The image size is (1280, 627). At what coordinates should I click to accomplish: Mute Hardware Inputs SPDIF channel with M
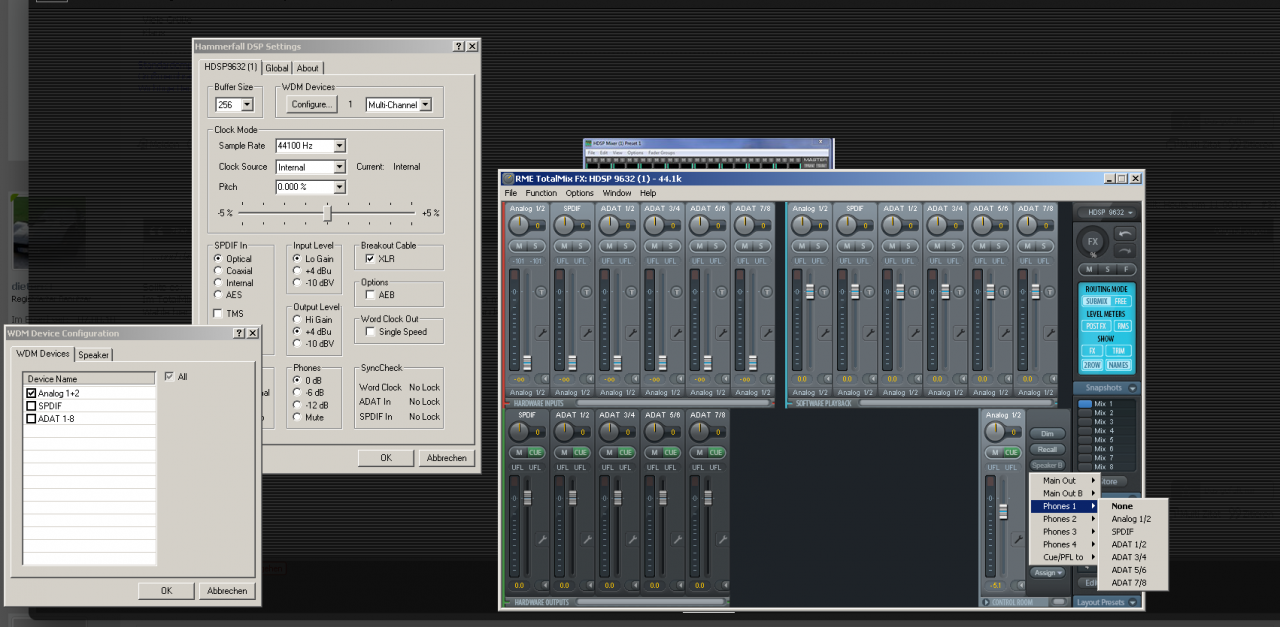563,246
